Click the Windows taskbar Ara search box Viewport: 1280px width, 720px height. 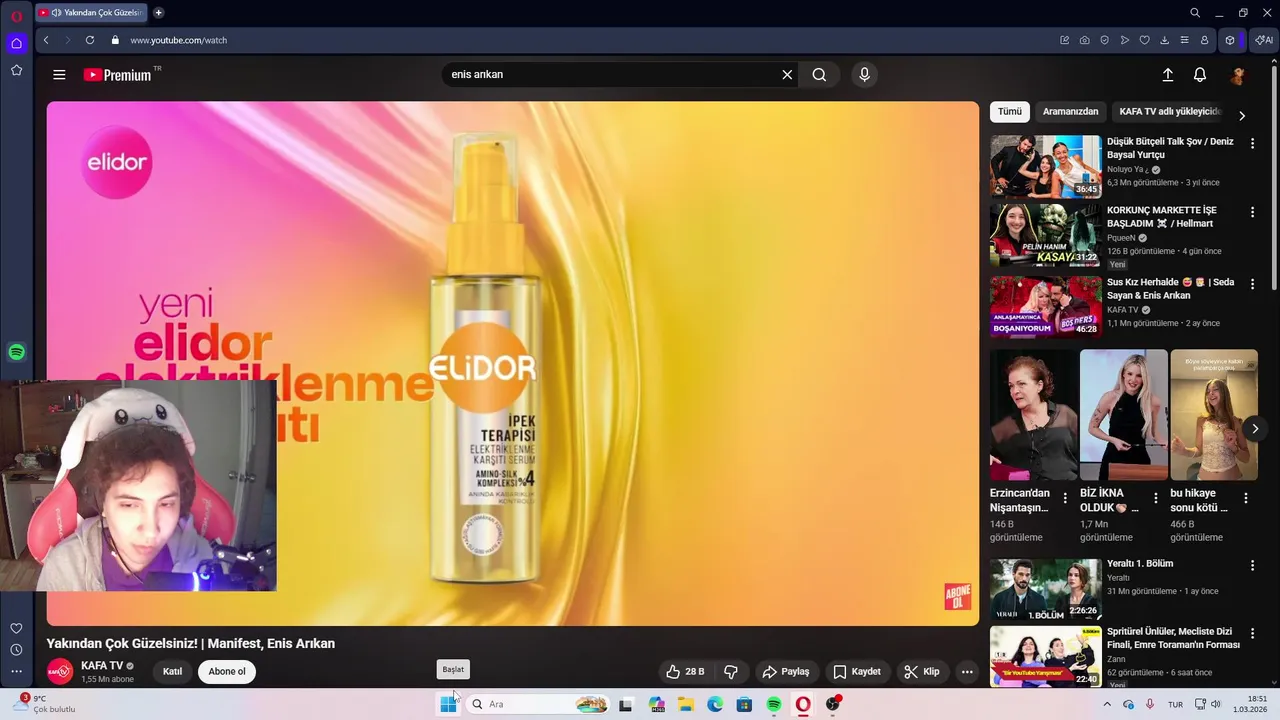(539, 705)
